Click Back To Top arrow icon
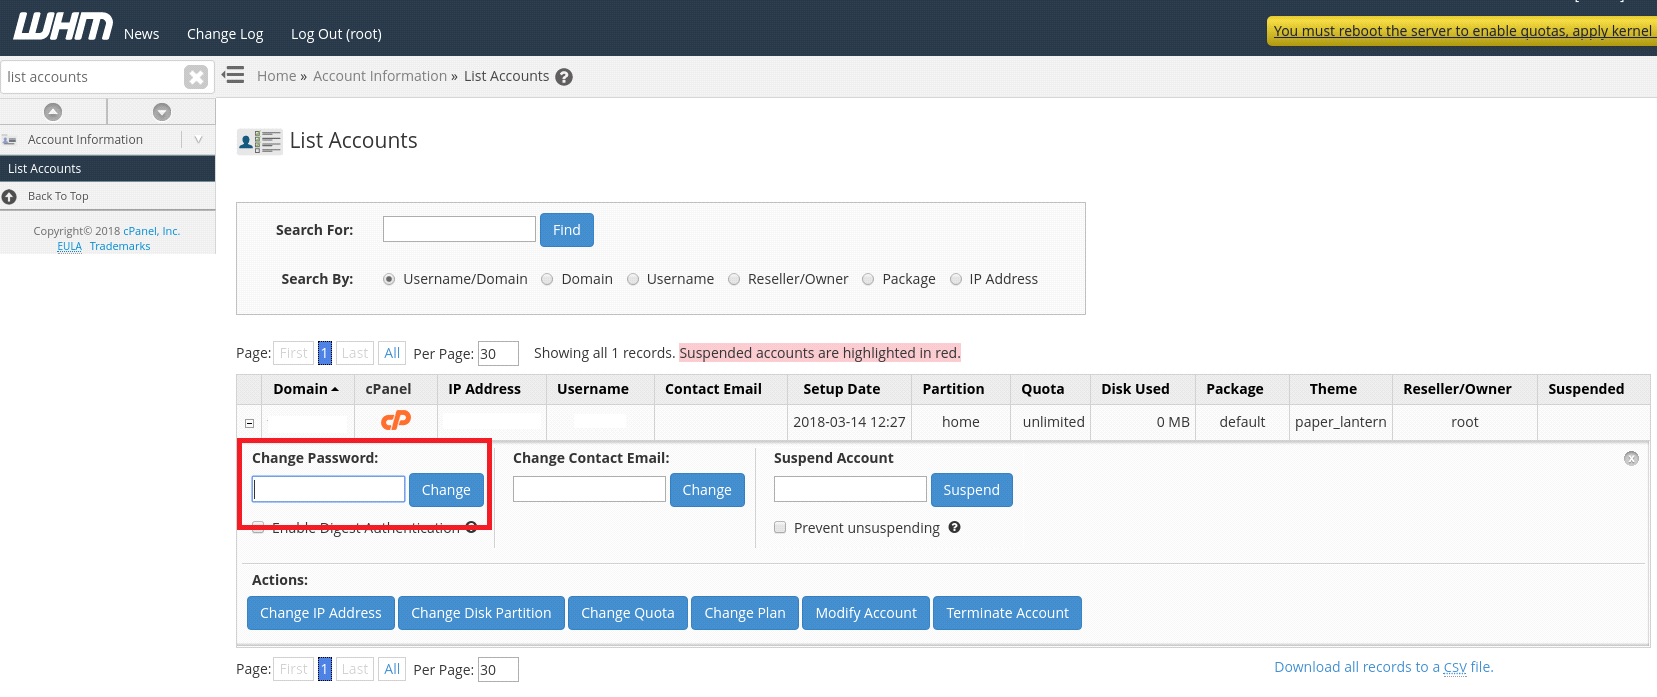Screen dimensions: 1657x697 (9, 197)
